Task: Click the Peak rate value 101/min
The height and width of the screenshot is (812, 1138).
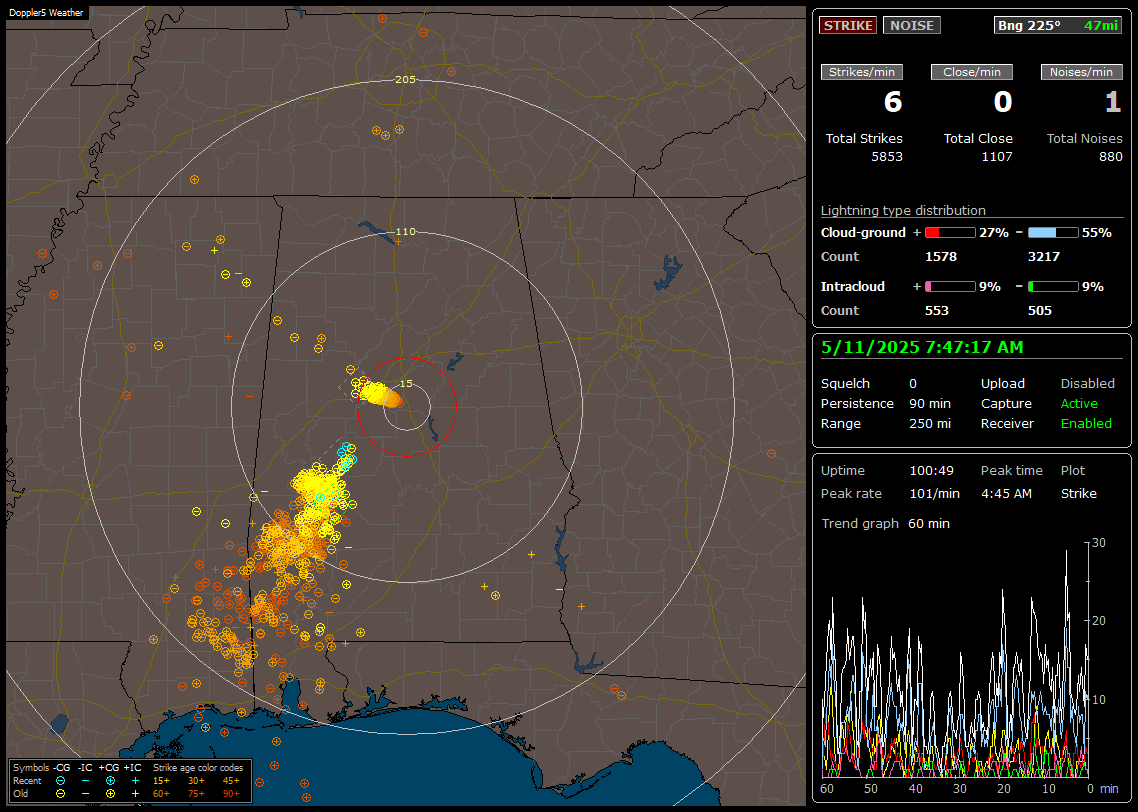Action: pos(934,493)
